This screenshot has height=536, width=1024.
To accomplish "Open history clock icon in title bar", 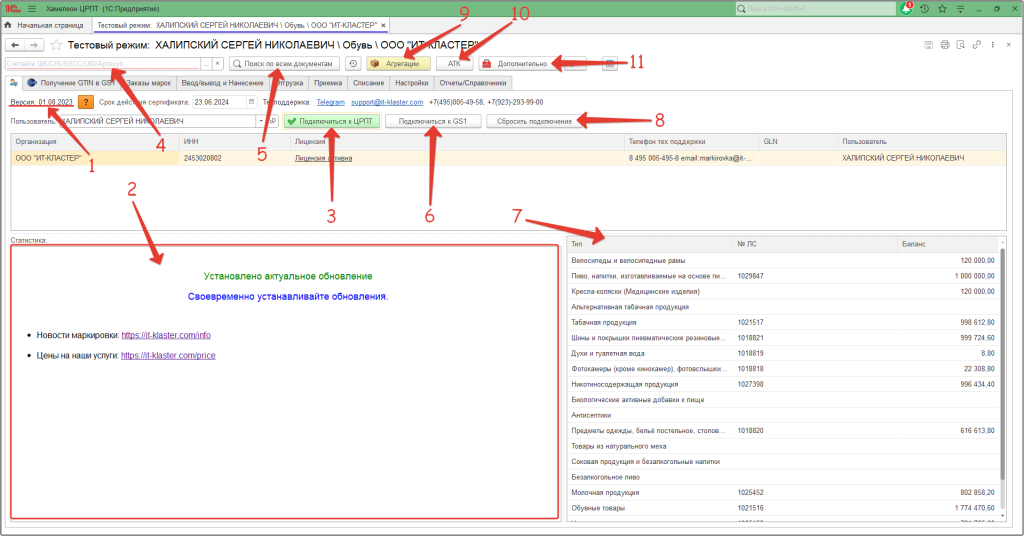I will (x=924, y=8).
